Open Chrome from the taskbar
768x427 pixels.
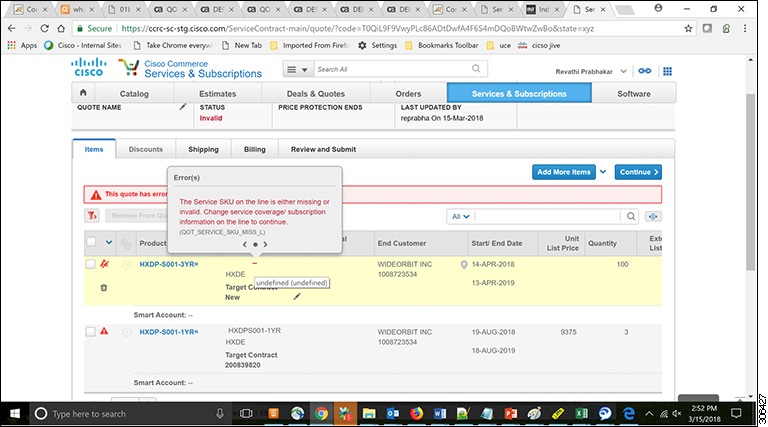(x=321, y=414)
